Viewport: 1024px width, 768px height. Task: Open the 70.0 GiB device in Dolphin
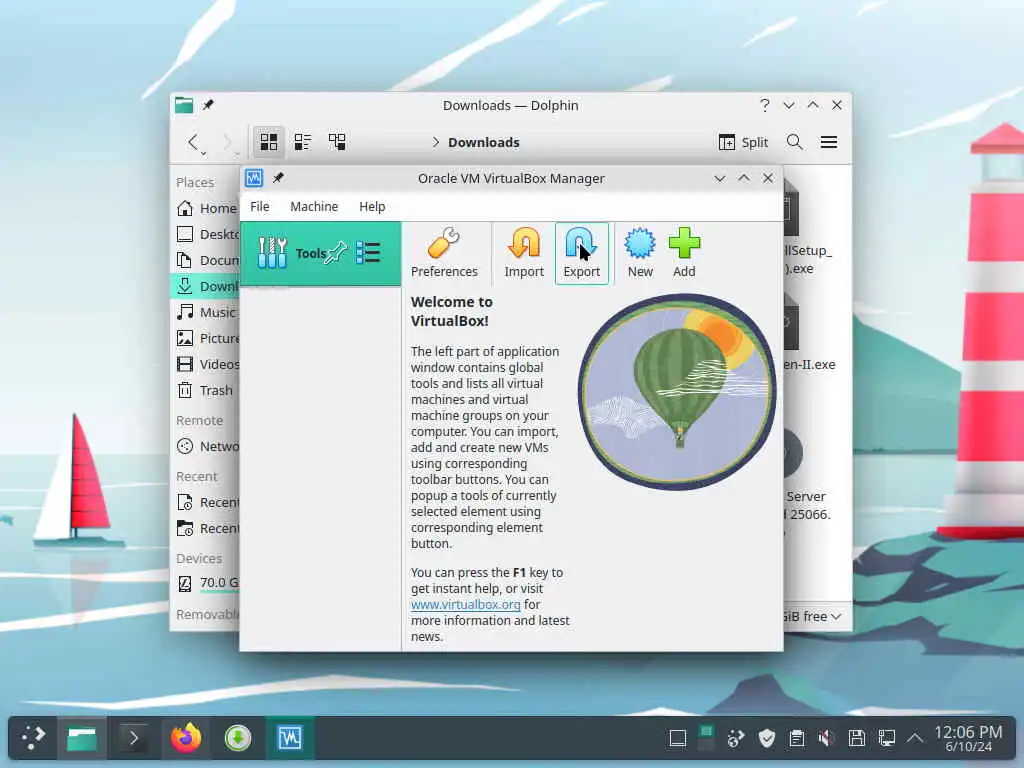pos(206,583)
